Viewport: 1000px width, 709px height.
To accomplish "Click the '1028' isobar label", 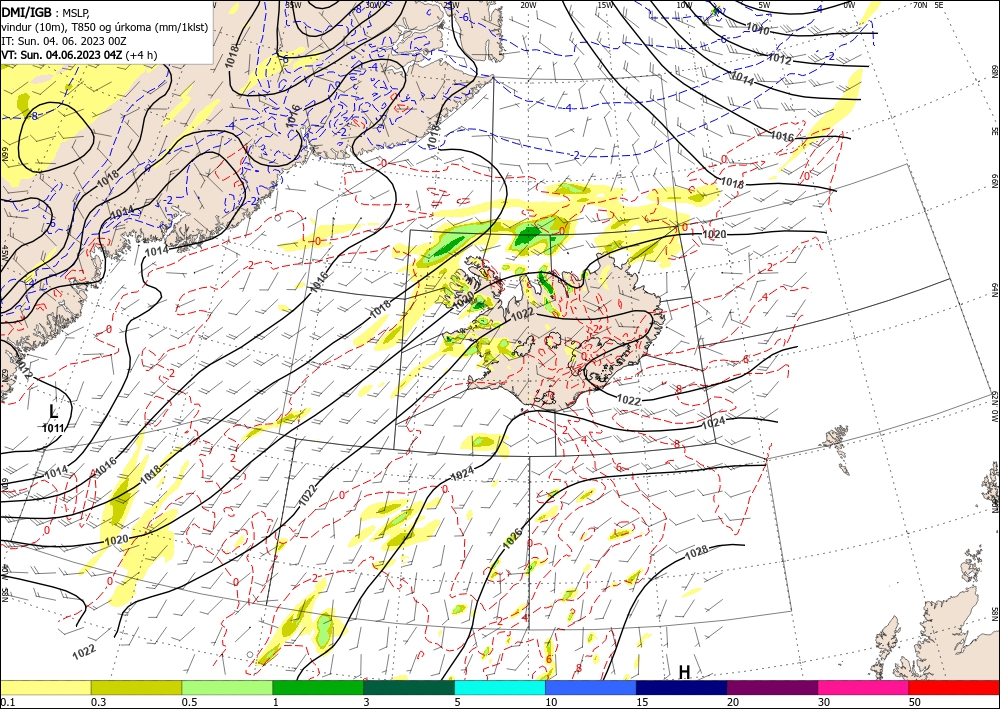I will click(x=696, y=553).
